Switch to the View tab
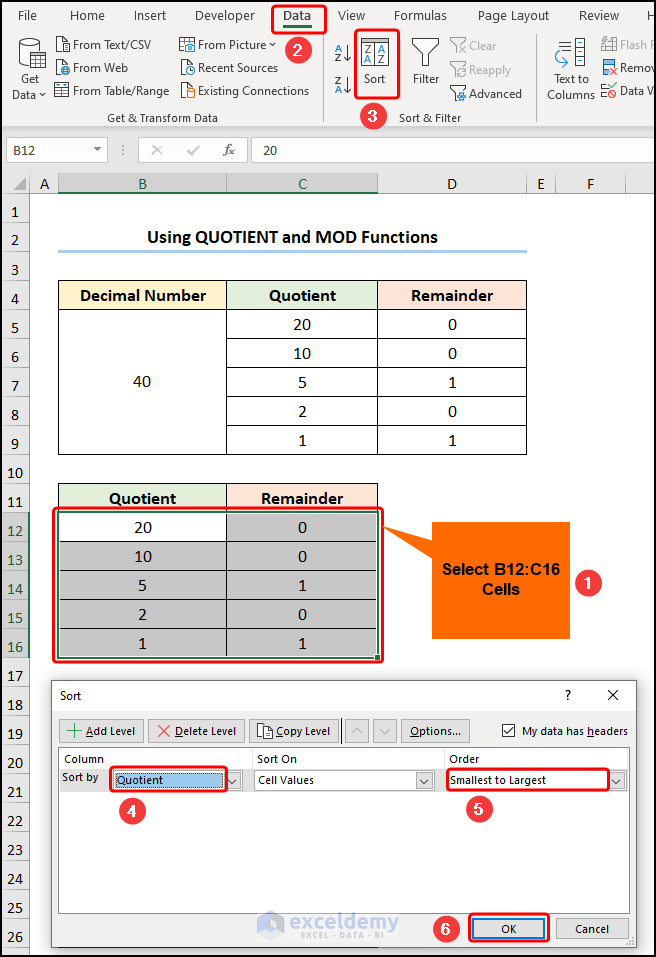The image size is (656, 957). (351, 16)
